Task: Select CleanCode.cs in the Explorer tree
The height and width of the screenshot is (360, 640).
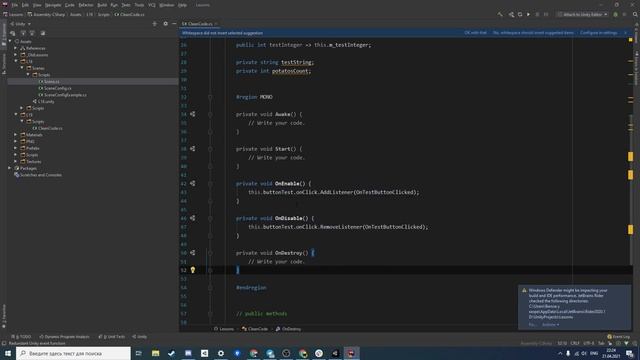Action: click(47, 128)
